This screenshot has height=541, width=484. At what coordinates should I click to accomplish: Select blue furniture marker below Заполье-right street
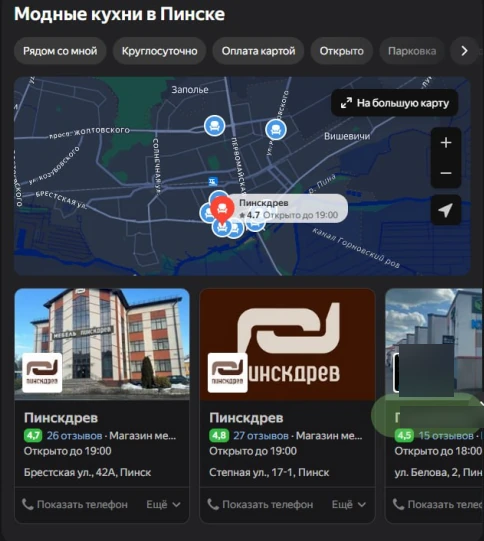point(276,129)
